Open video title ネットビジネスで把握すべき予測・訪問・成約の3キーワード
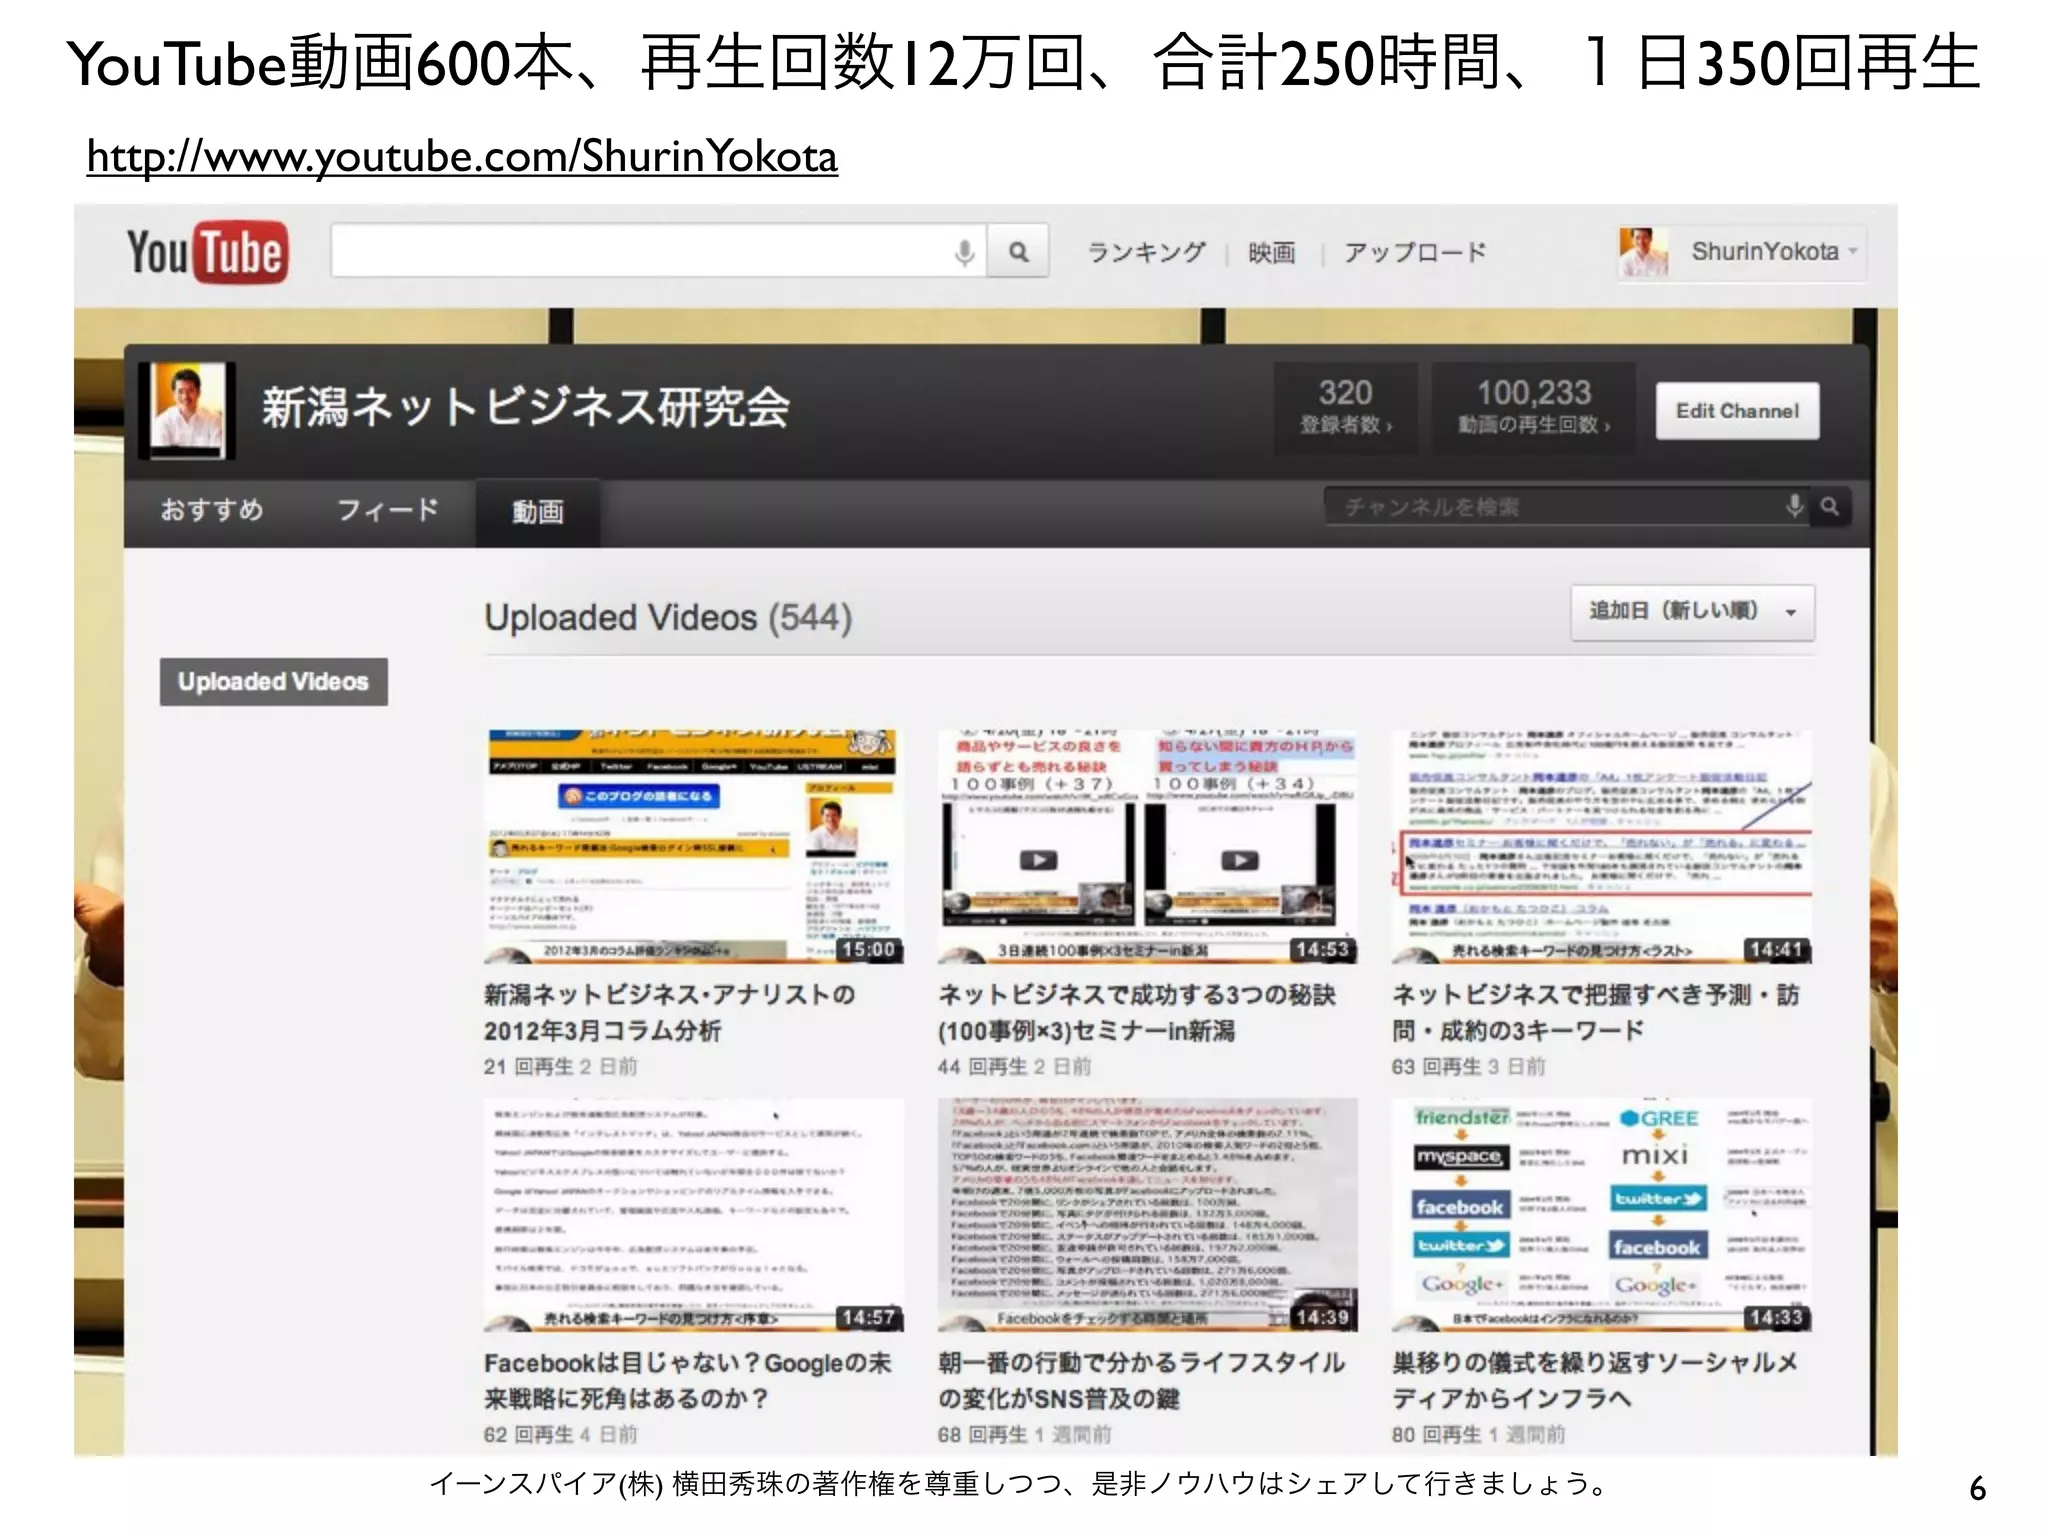This screenshot has height=1536, width=2048. tap(1595, 1012)
